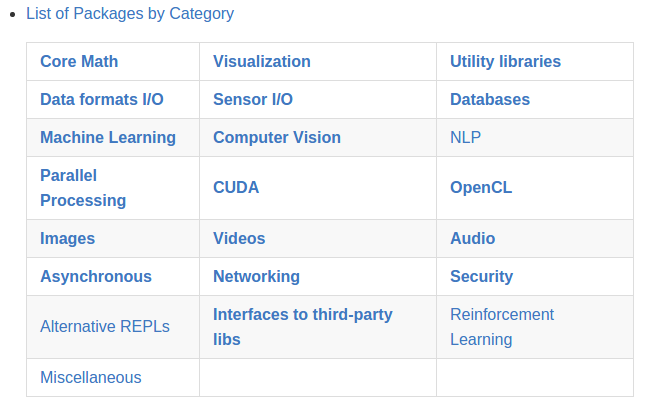Open the Security category link
646x412 pixels.
coord(481,276)
